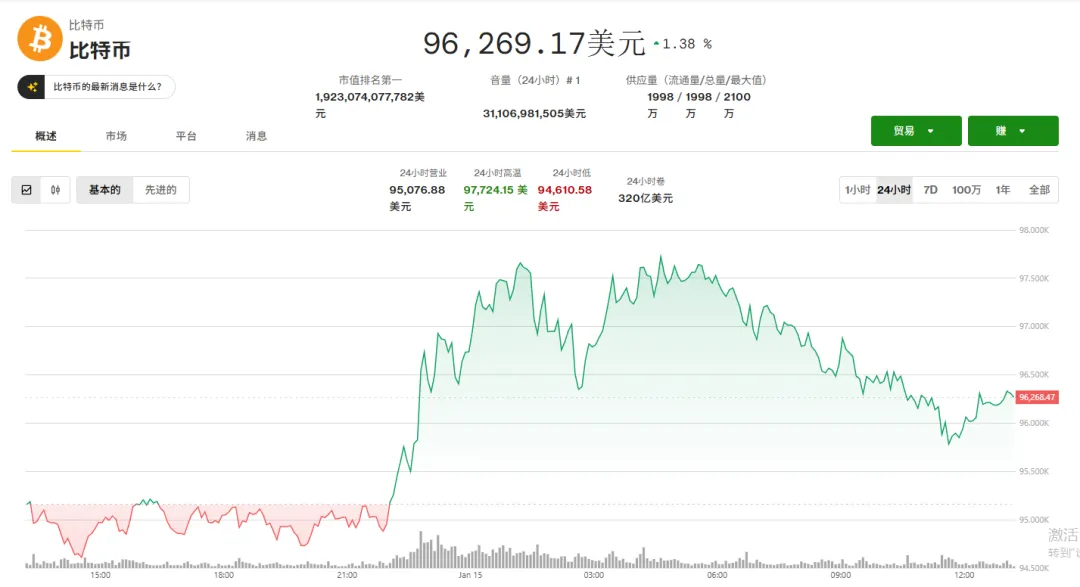
Task: Click the 24小时营业 open label
Action: [423, 173]
